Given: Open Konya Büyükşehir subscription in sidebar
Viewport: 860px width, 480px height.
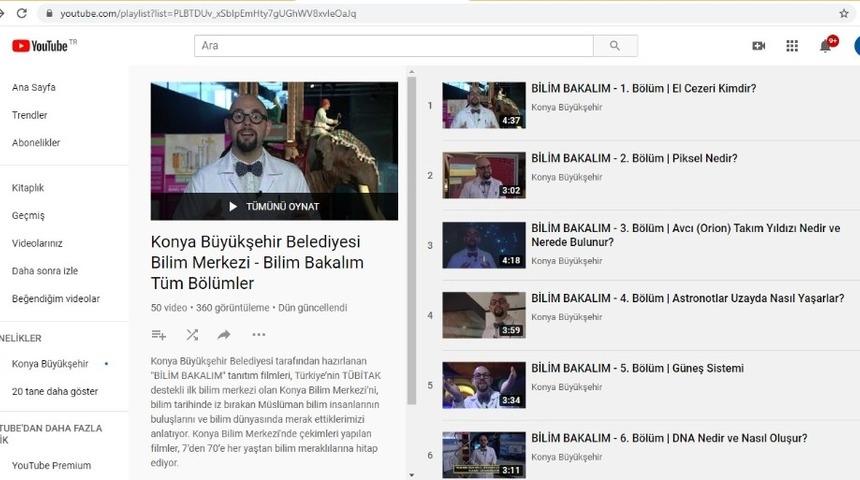Looking at the screenshot, I should pyautogui.click(x=50, y=364).
